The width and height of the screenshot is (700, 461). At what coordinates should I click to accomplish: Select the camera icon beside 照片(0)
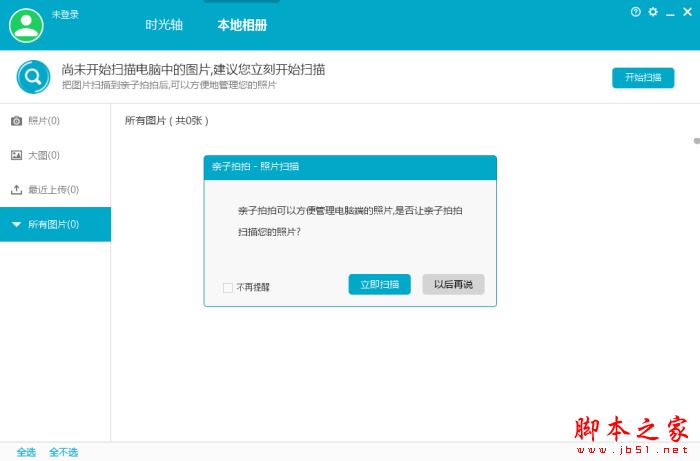pos(17,121)
